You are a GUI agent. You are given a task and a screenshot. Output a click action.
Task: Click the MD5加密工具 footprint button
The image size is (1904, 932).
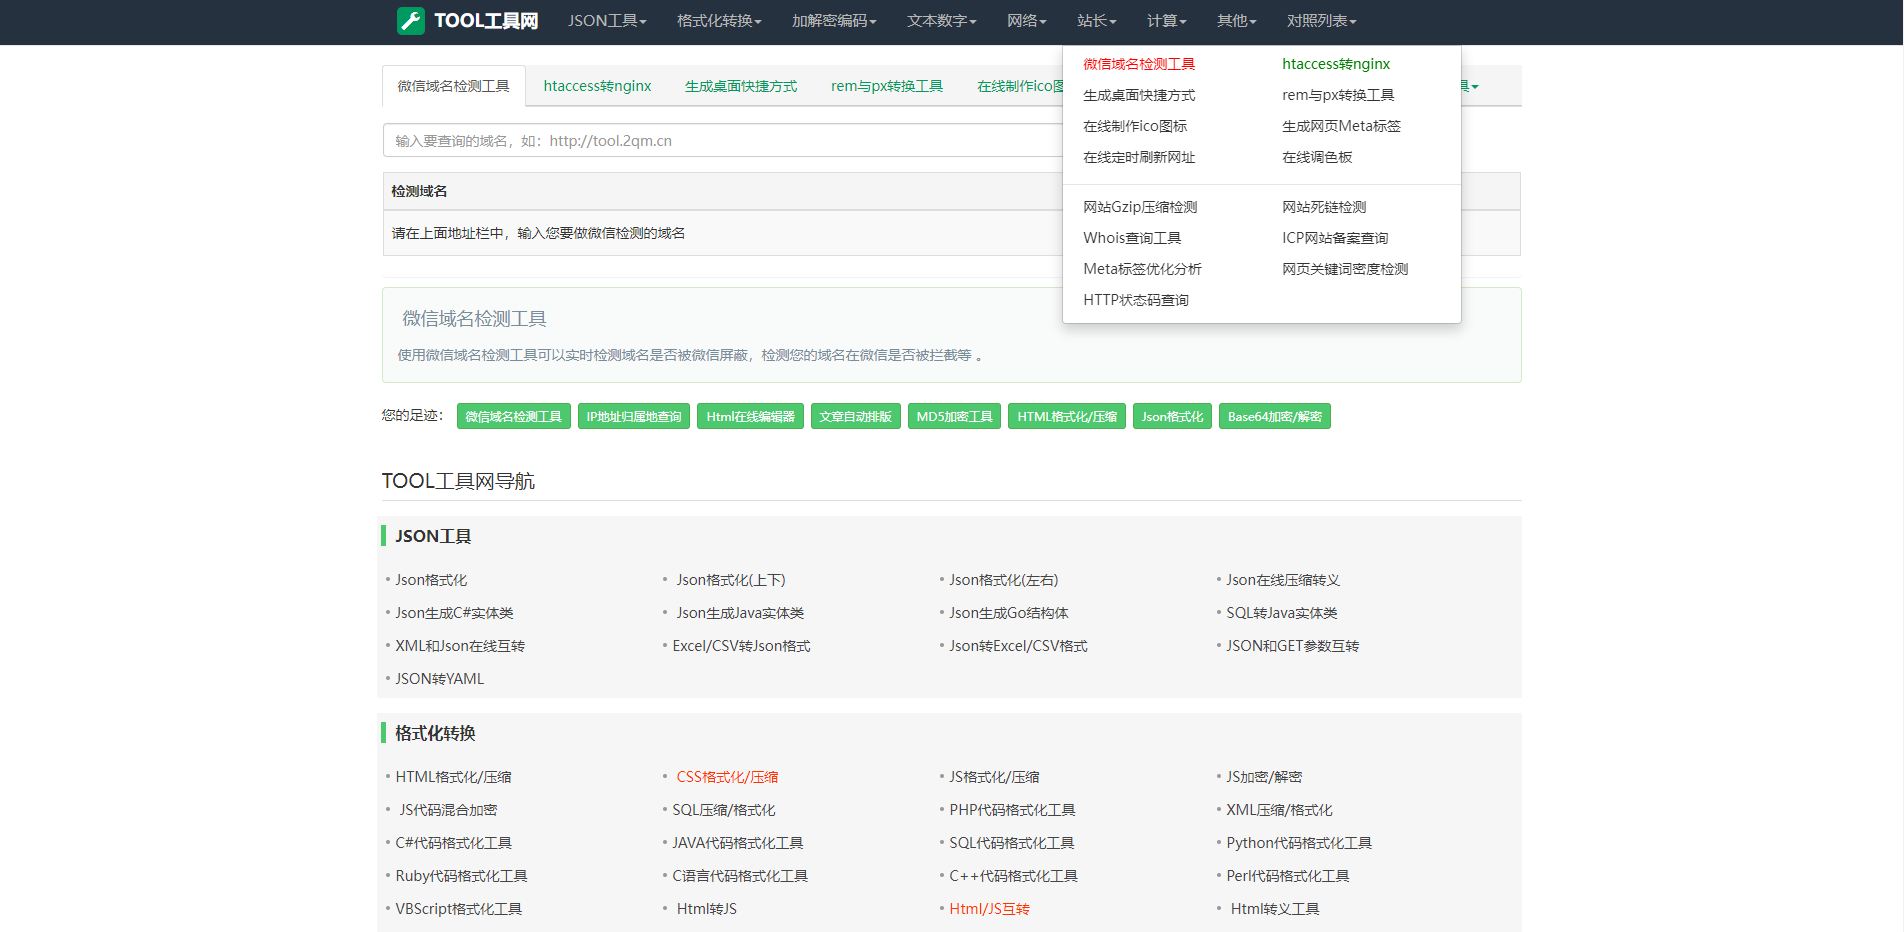click(x=954, y=416)
